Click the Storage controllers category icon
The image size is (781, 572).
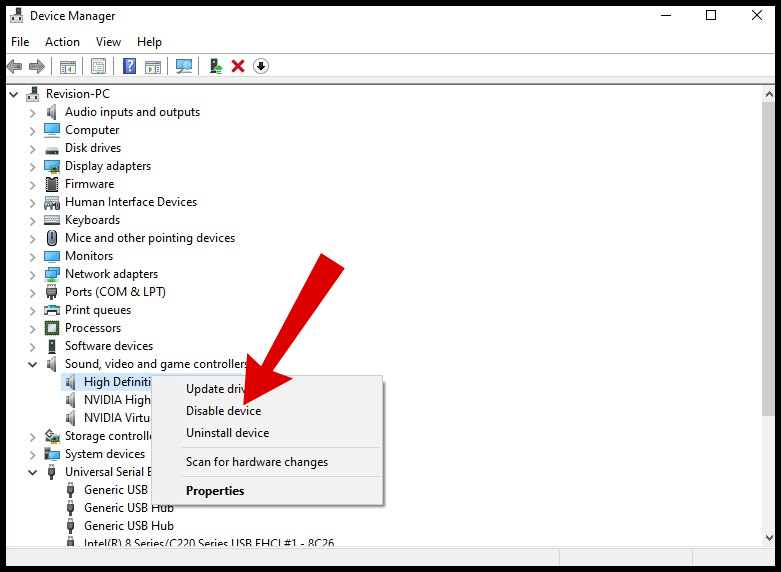pos(52,436)
